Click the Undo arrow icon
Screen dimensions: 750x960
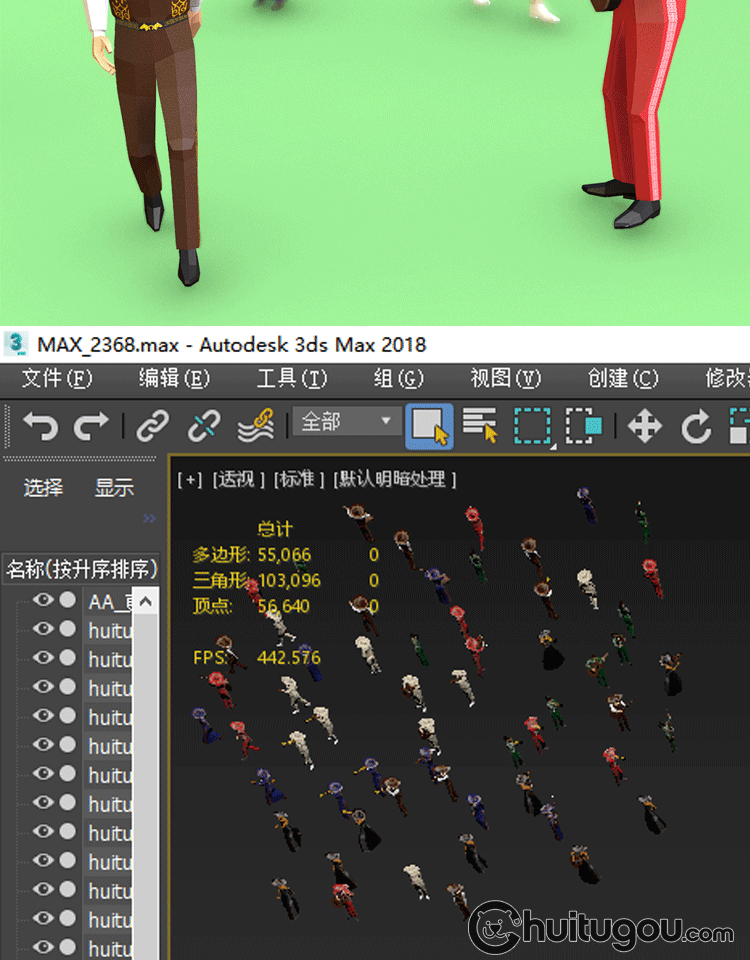40,426
